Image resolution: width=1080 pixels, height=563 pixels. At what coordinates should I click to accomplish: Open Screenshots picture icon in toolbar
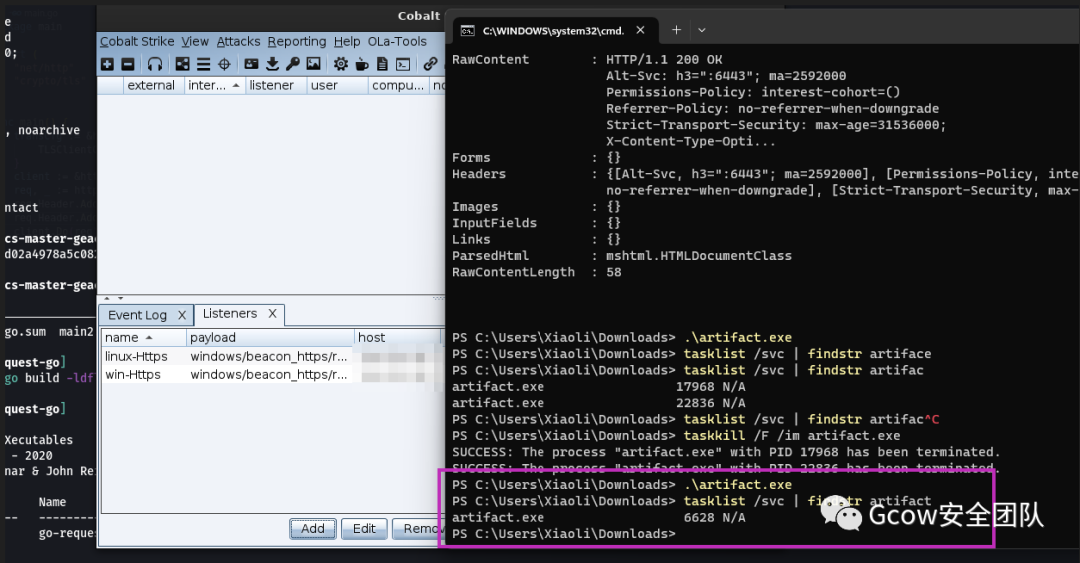click(x=313, y=64)
